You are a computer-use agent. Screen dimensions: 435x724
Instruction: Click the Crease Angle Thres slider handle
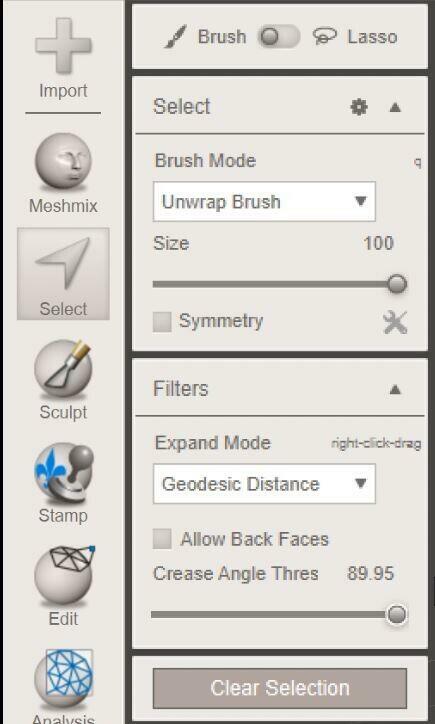pos(397,615)
